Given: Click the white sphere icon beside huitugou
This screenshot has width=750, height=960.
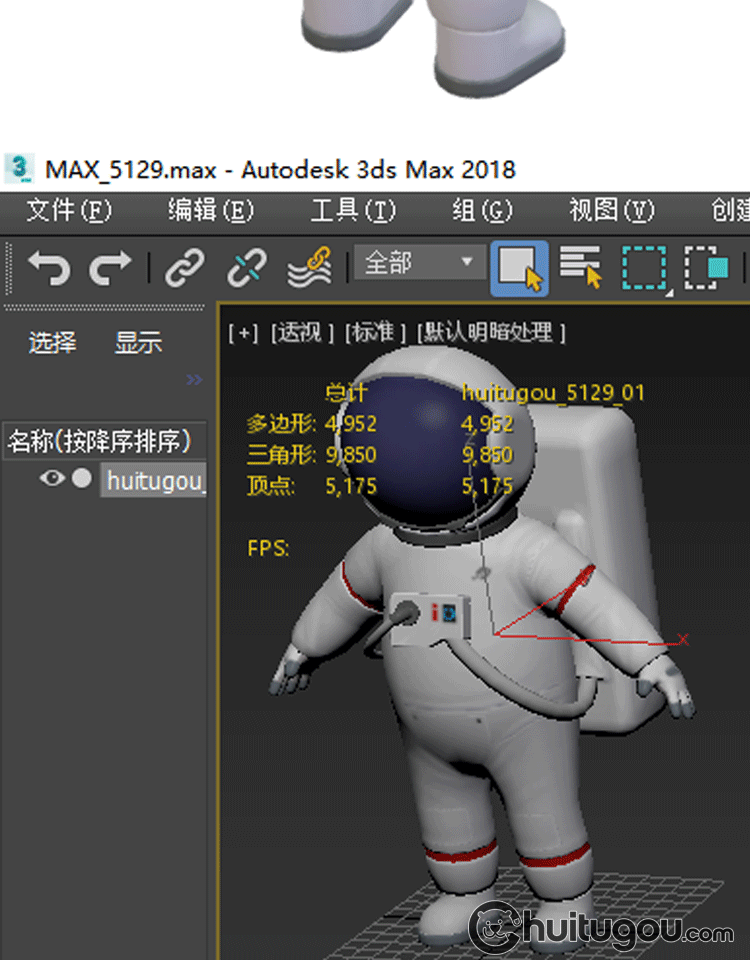Looking at the screenshot, I should pyautogui.click(x=81, y=478).
